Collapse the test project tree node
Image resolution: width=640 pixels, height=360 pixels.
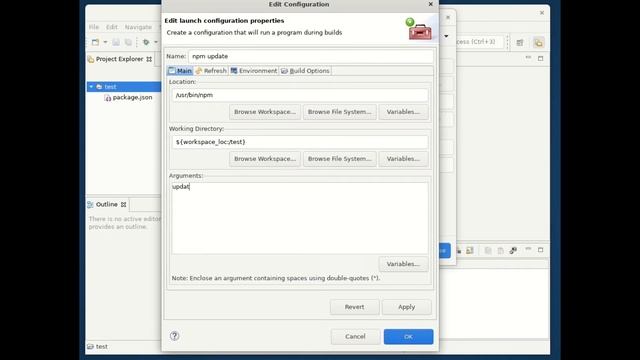tap(91, 87)
